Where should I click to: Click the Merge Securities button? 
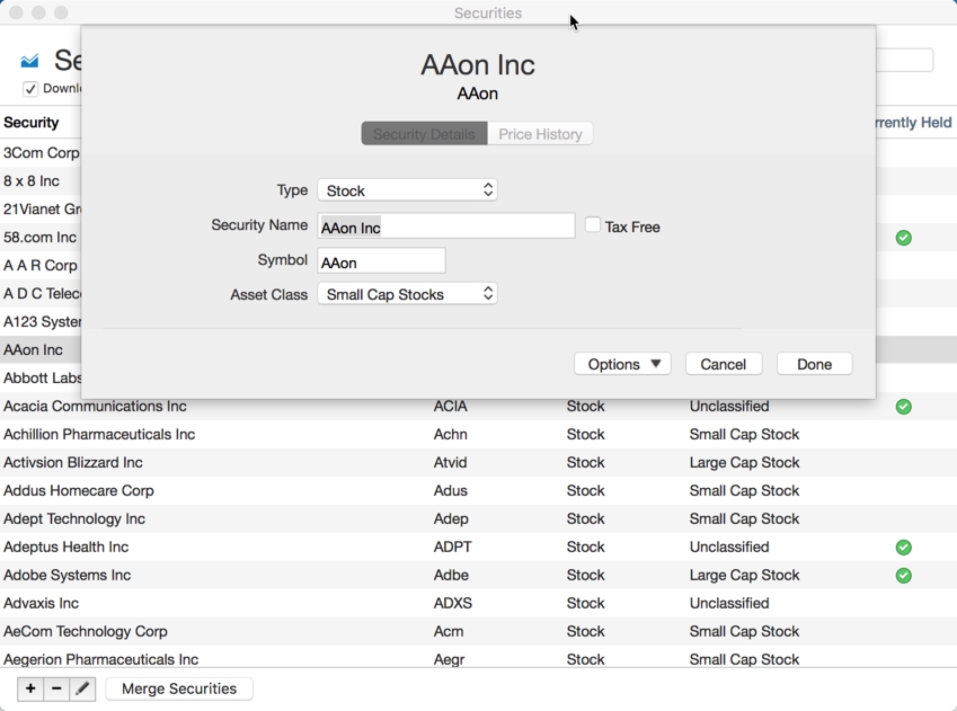(179, 689)
